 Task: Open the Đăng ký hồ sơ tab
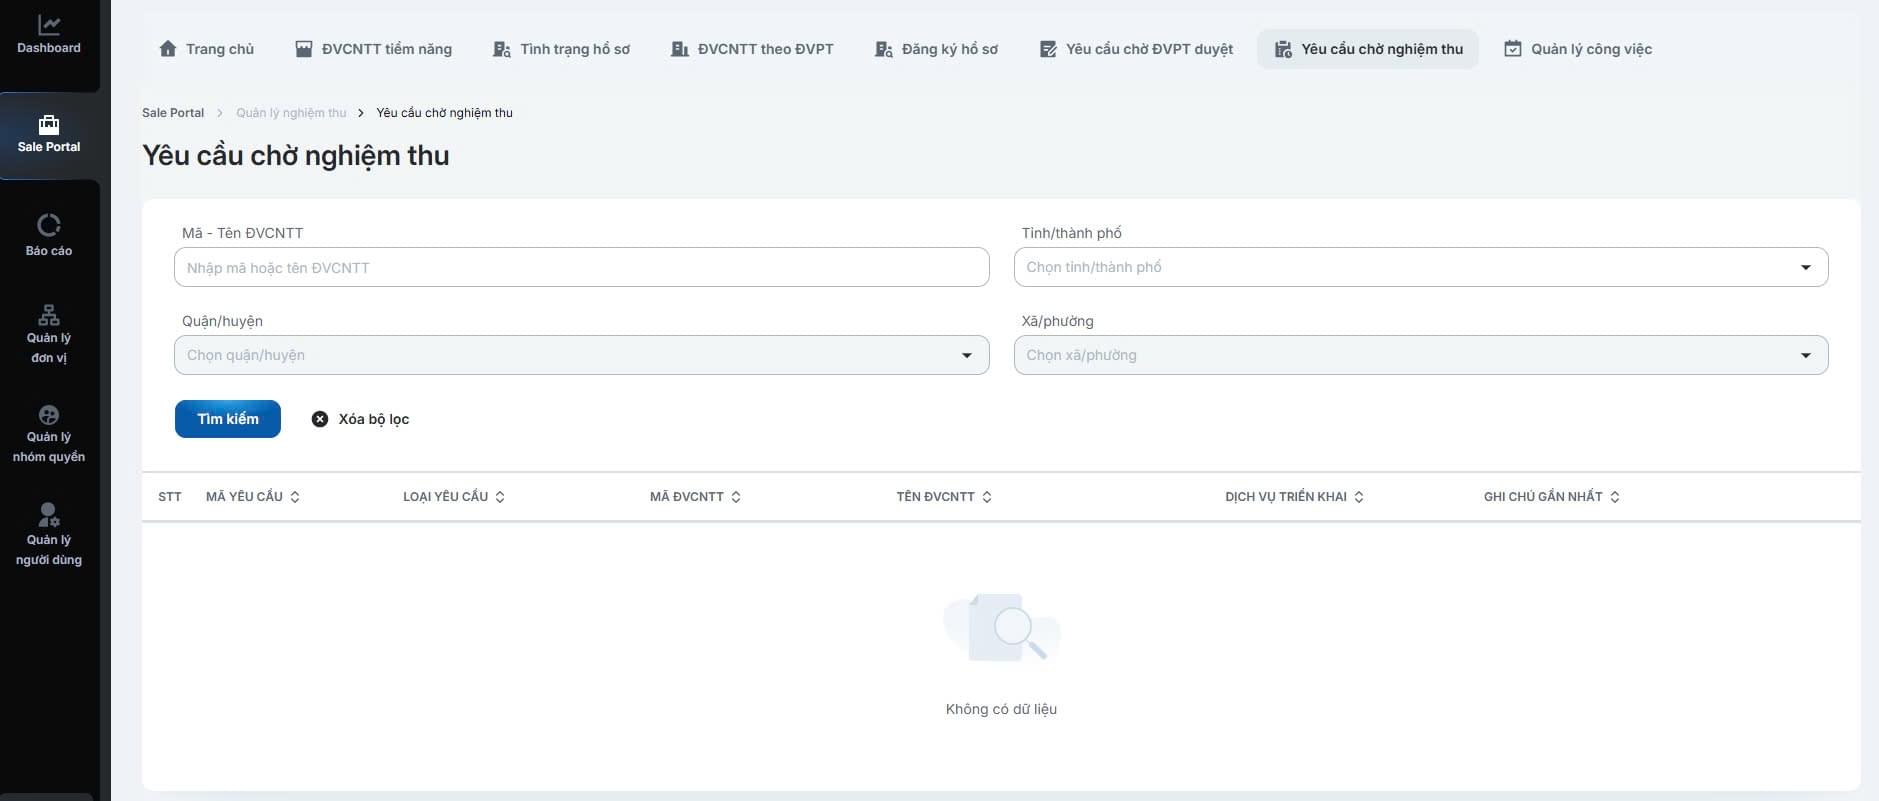[x=936, y=49]
